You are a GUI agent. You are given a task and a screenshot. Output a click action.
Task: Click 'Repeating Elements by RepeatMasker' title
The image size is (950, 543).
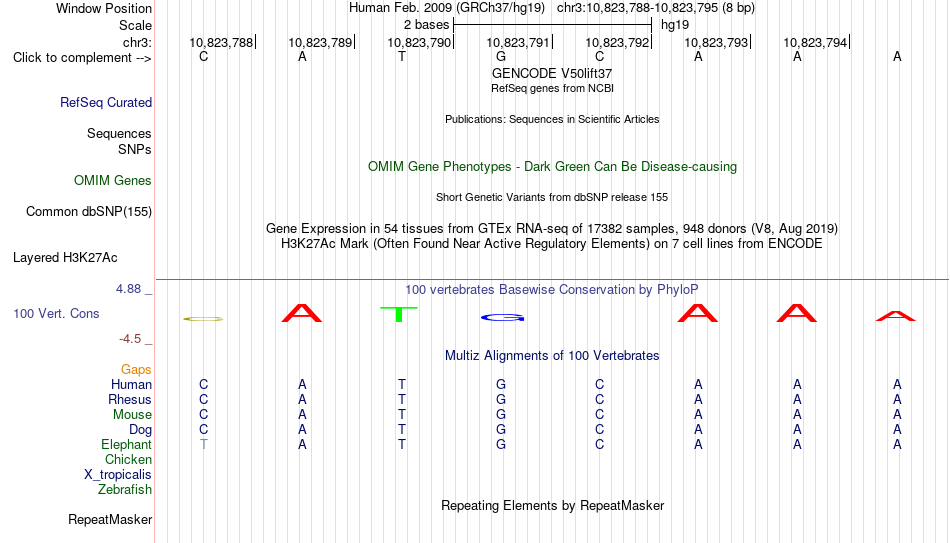(552, 505)
